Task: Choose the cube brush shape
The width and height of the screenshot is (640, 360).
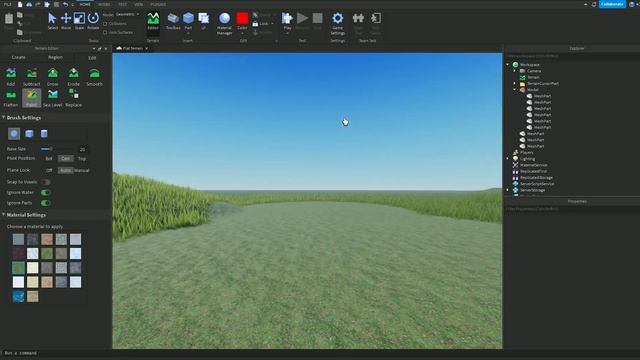Action: (x=29, y=133)
